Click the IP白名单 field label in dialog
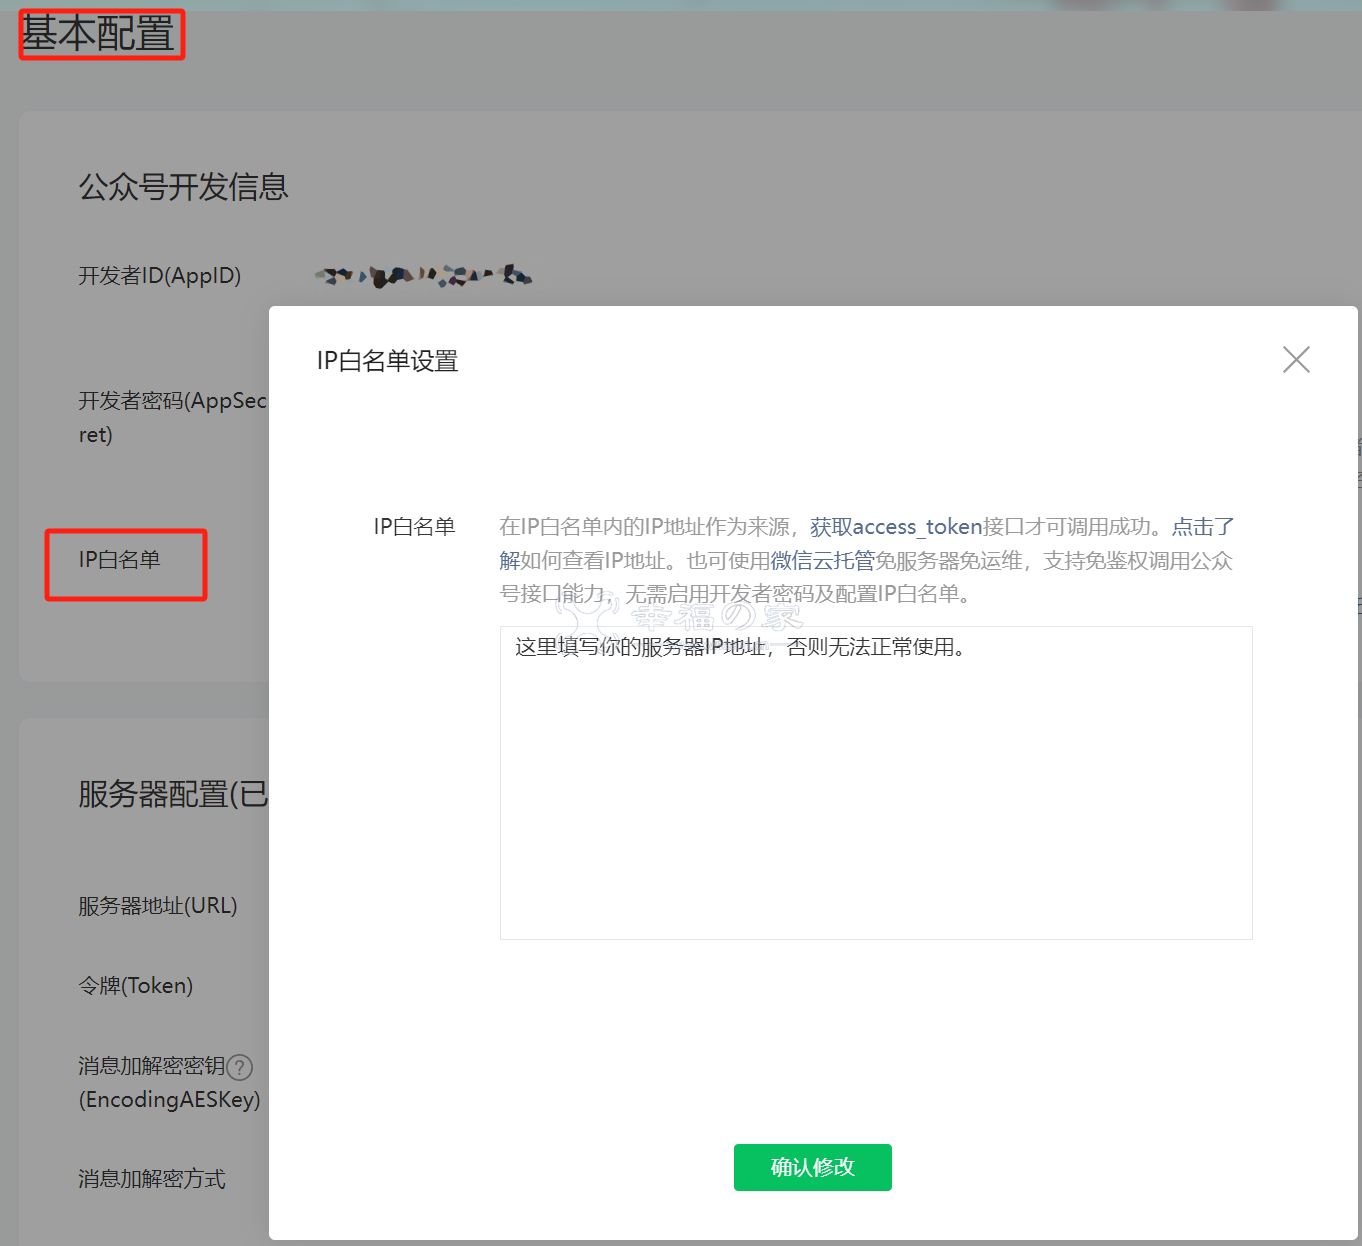Viewport: 1362px width, 1246px height. click(414, 527)
